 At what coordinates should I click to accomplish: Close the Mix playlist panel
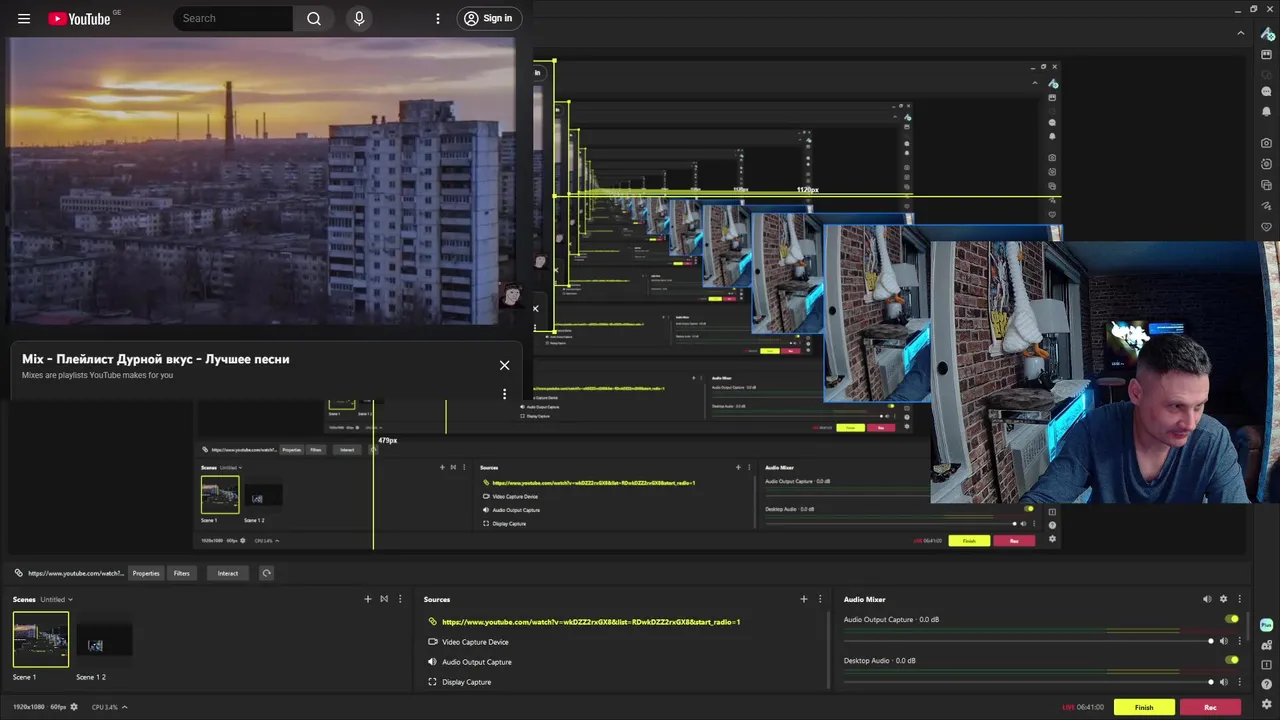[x=504, y=365]
